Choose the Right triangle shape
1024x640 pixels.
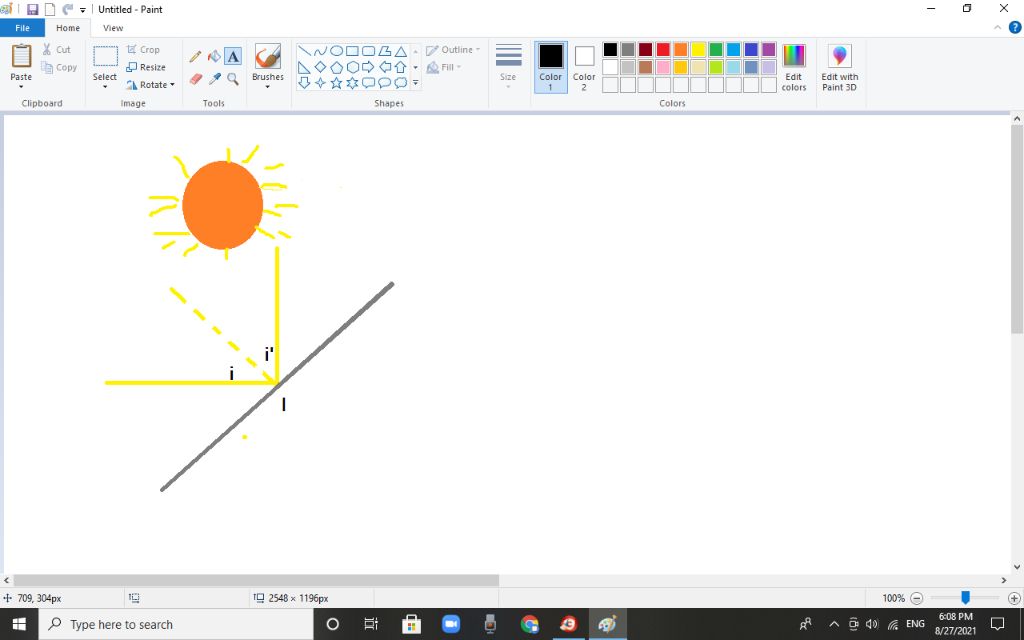[x=304, y=67]
